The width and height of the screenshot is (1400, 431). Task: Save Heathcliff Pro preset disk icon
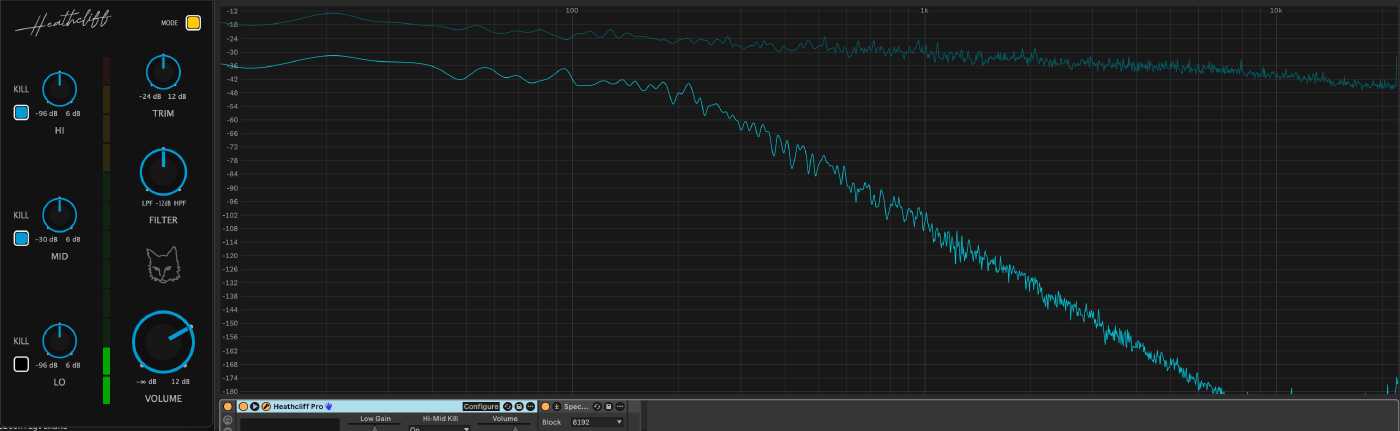click(x=518, y=407)
